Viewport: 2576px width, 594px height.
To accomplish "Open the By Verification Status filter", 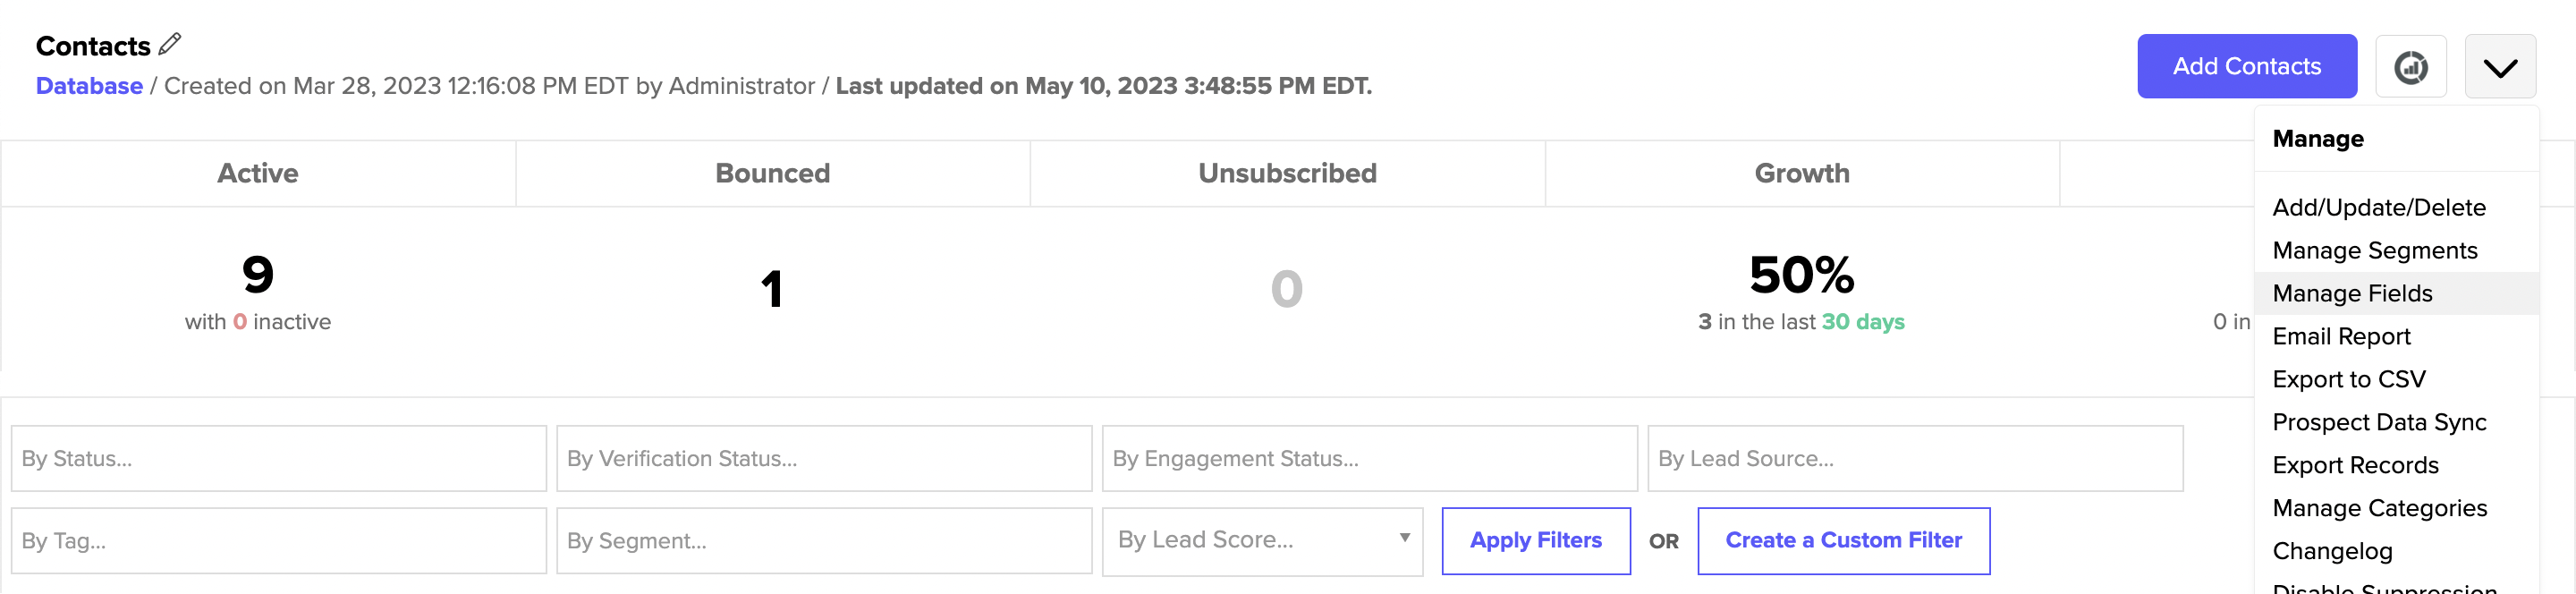I will coord(824,459).
